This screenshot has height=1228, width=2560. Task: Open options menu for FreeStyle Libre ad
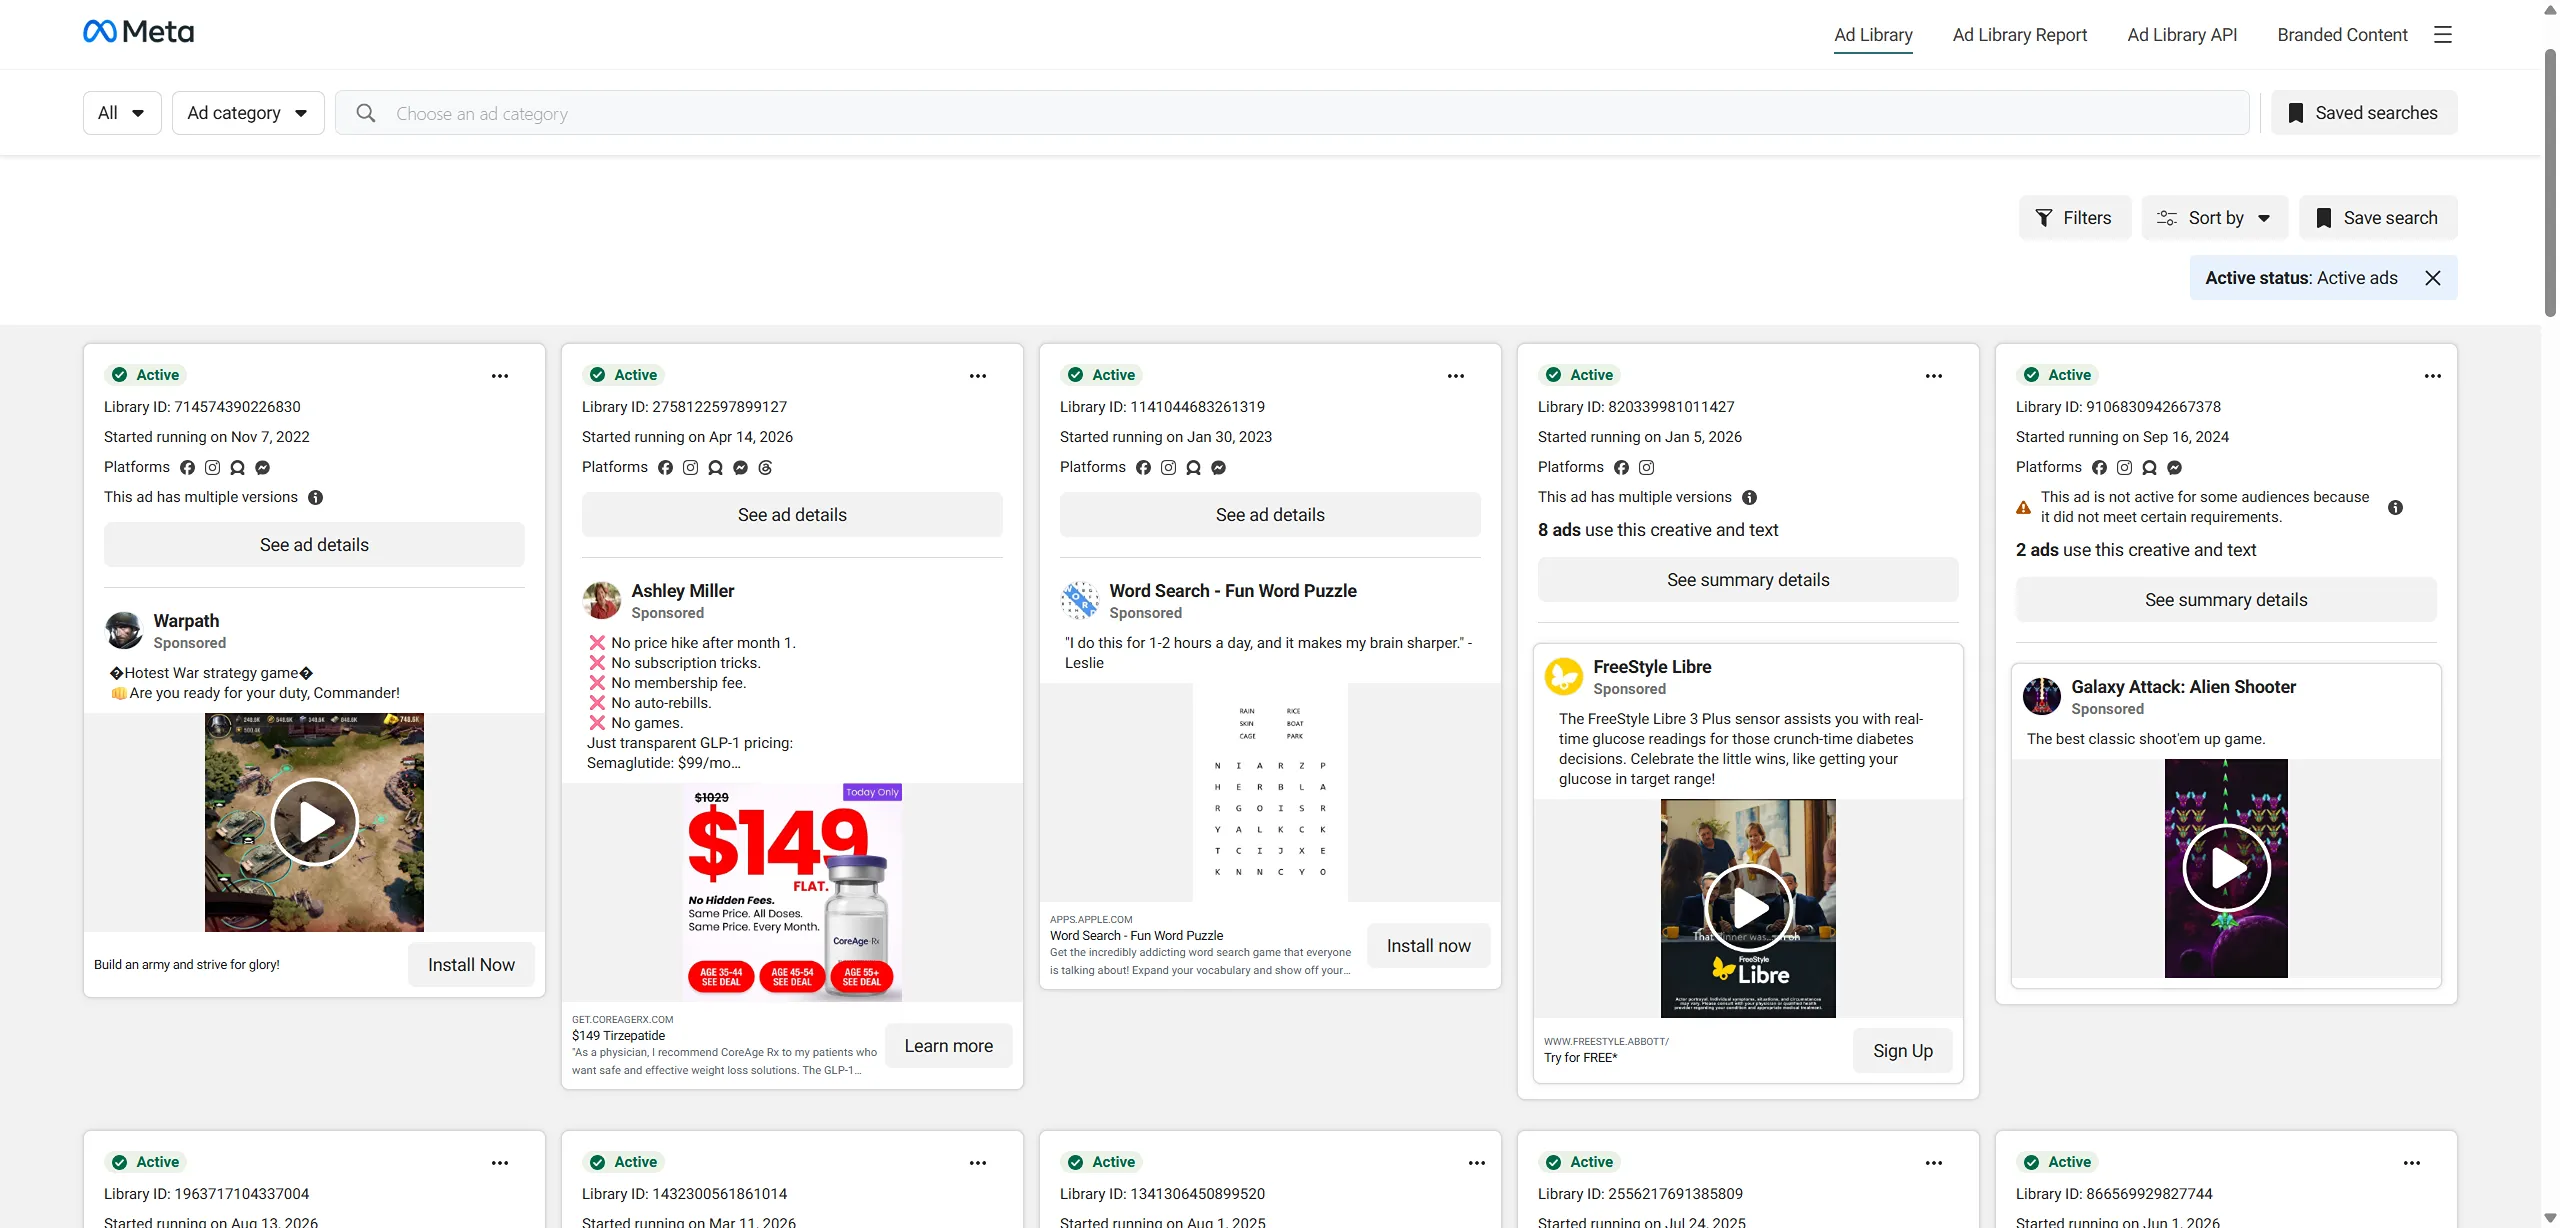pyautogui.click(x=1934, y=376)
